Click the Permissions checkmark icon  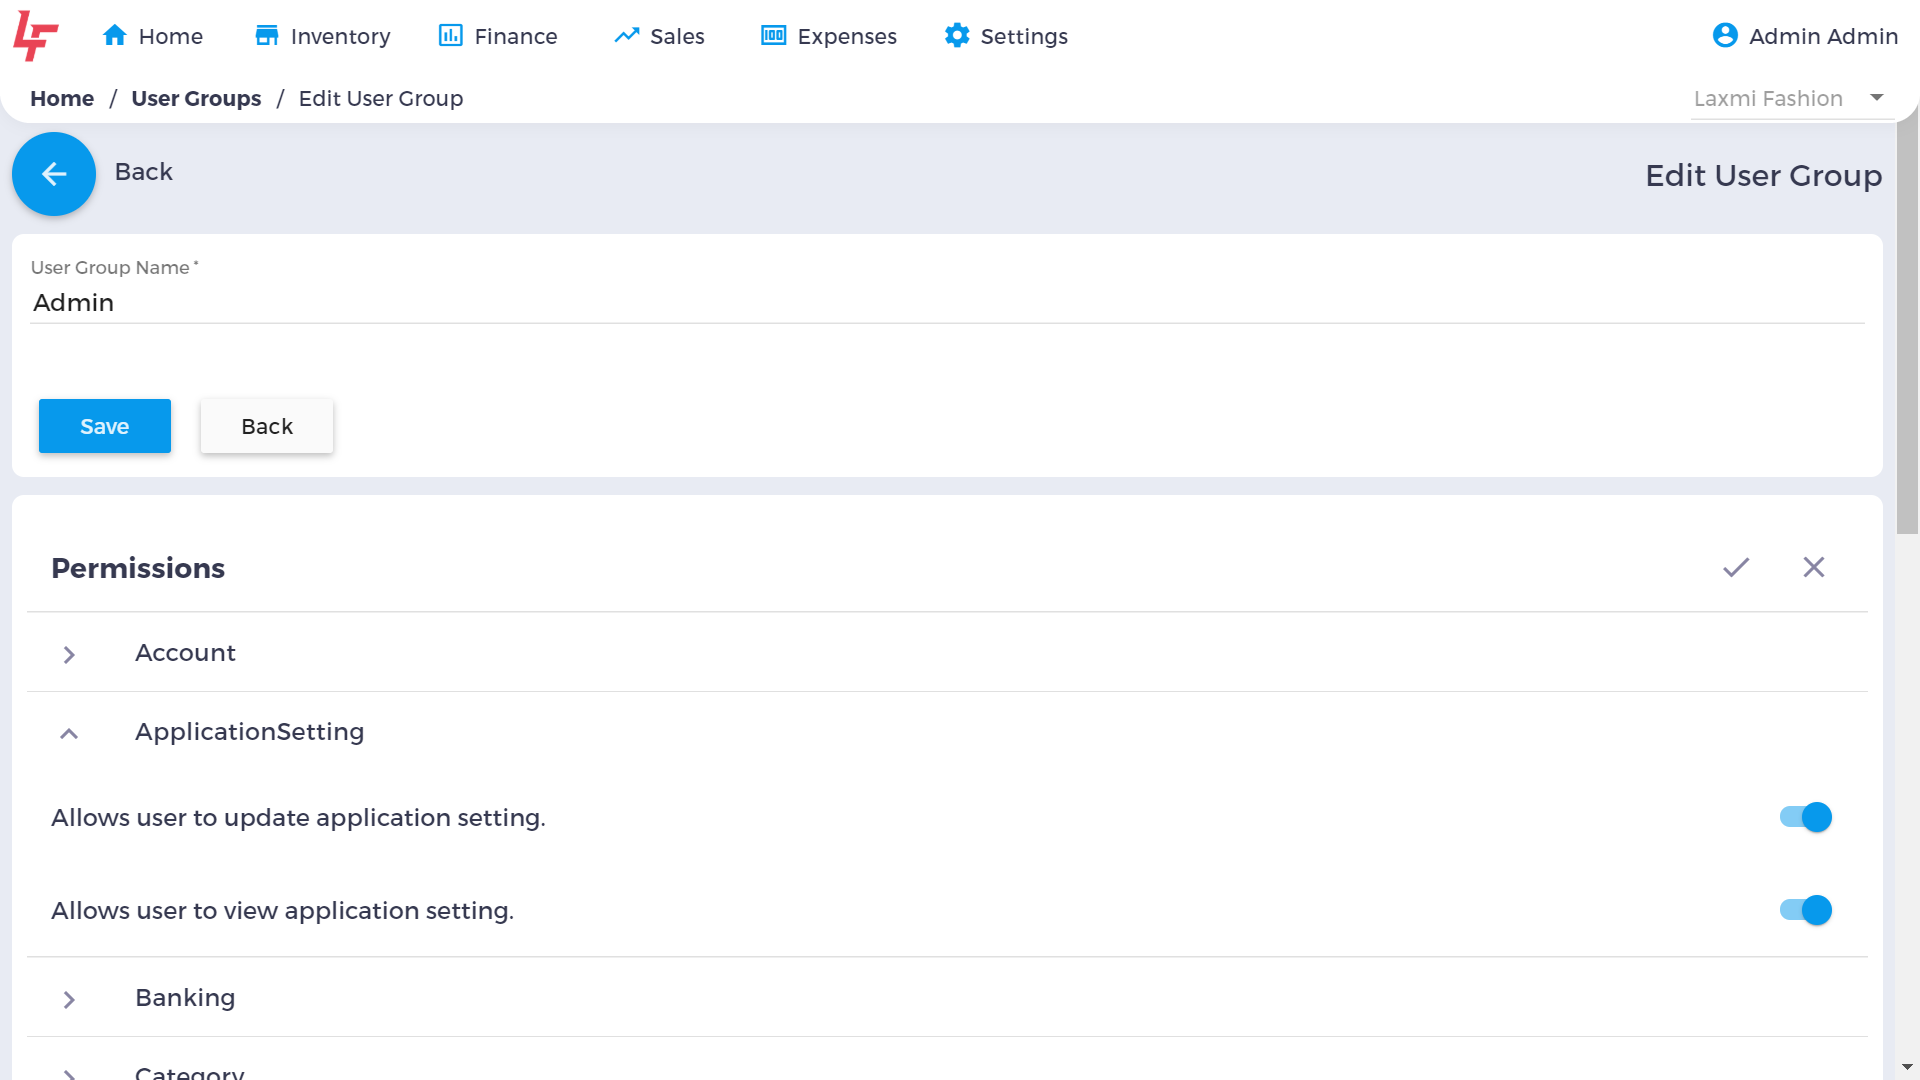point(1735,567)
